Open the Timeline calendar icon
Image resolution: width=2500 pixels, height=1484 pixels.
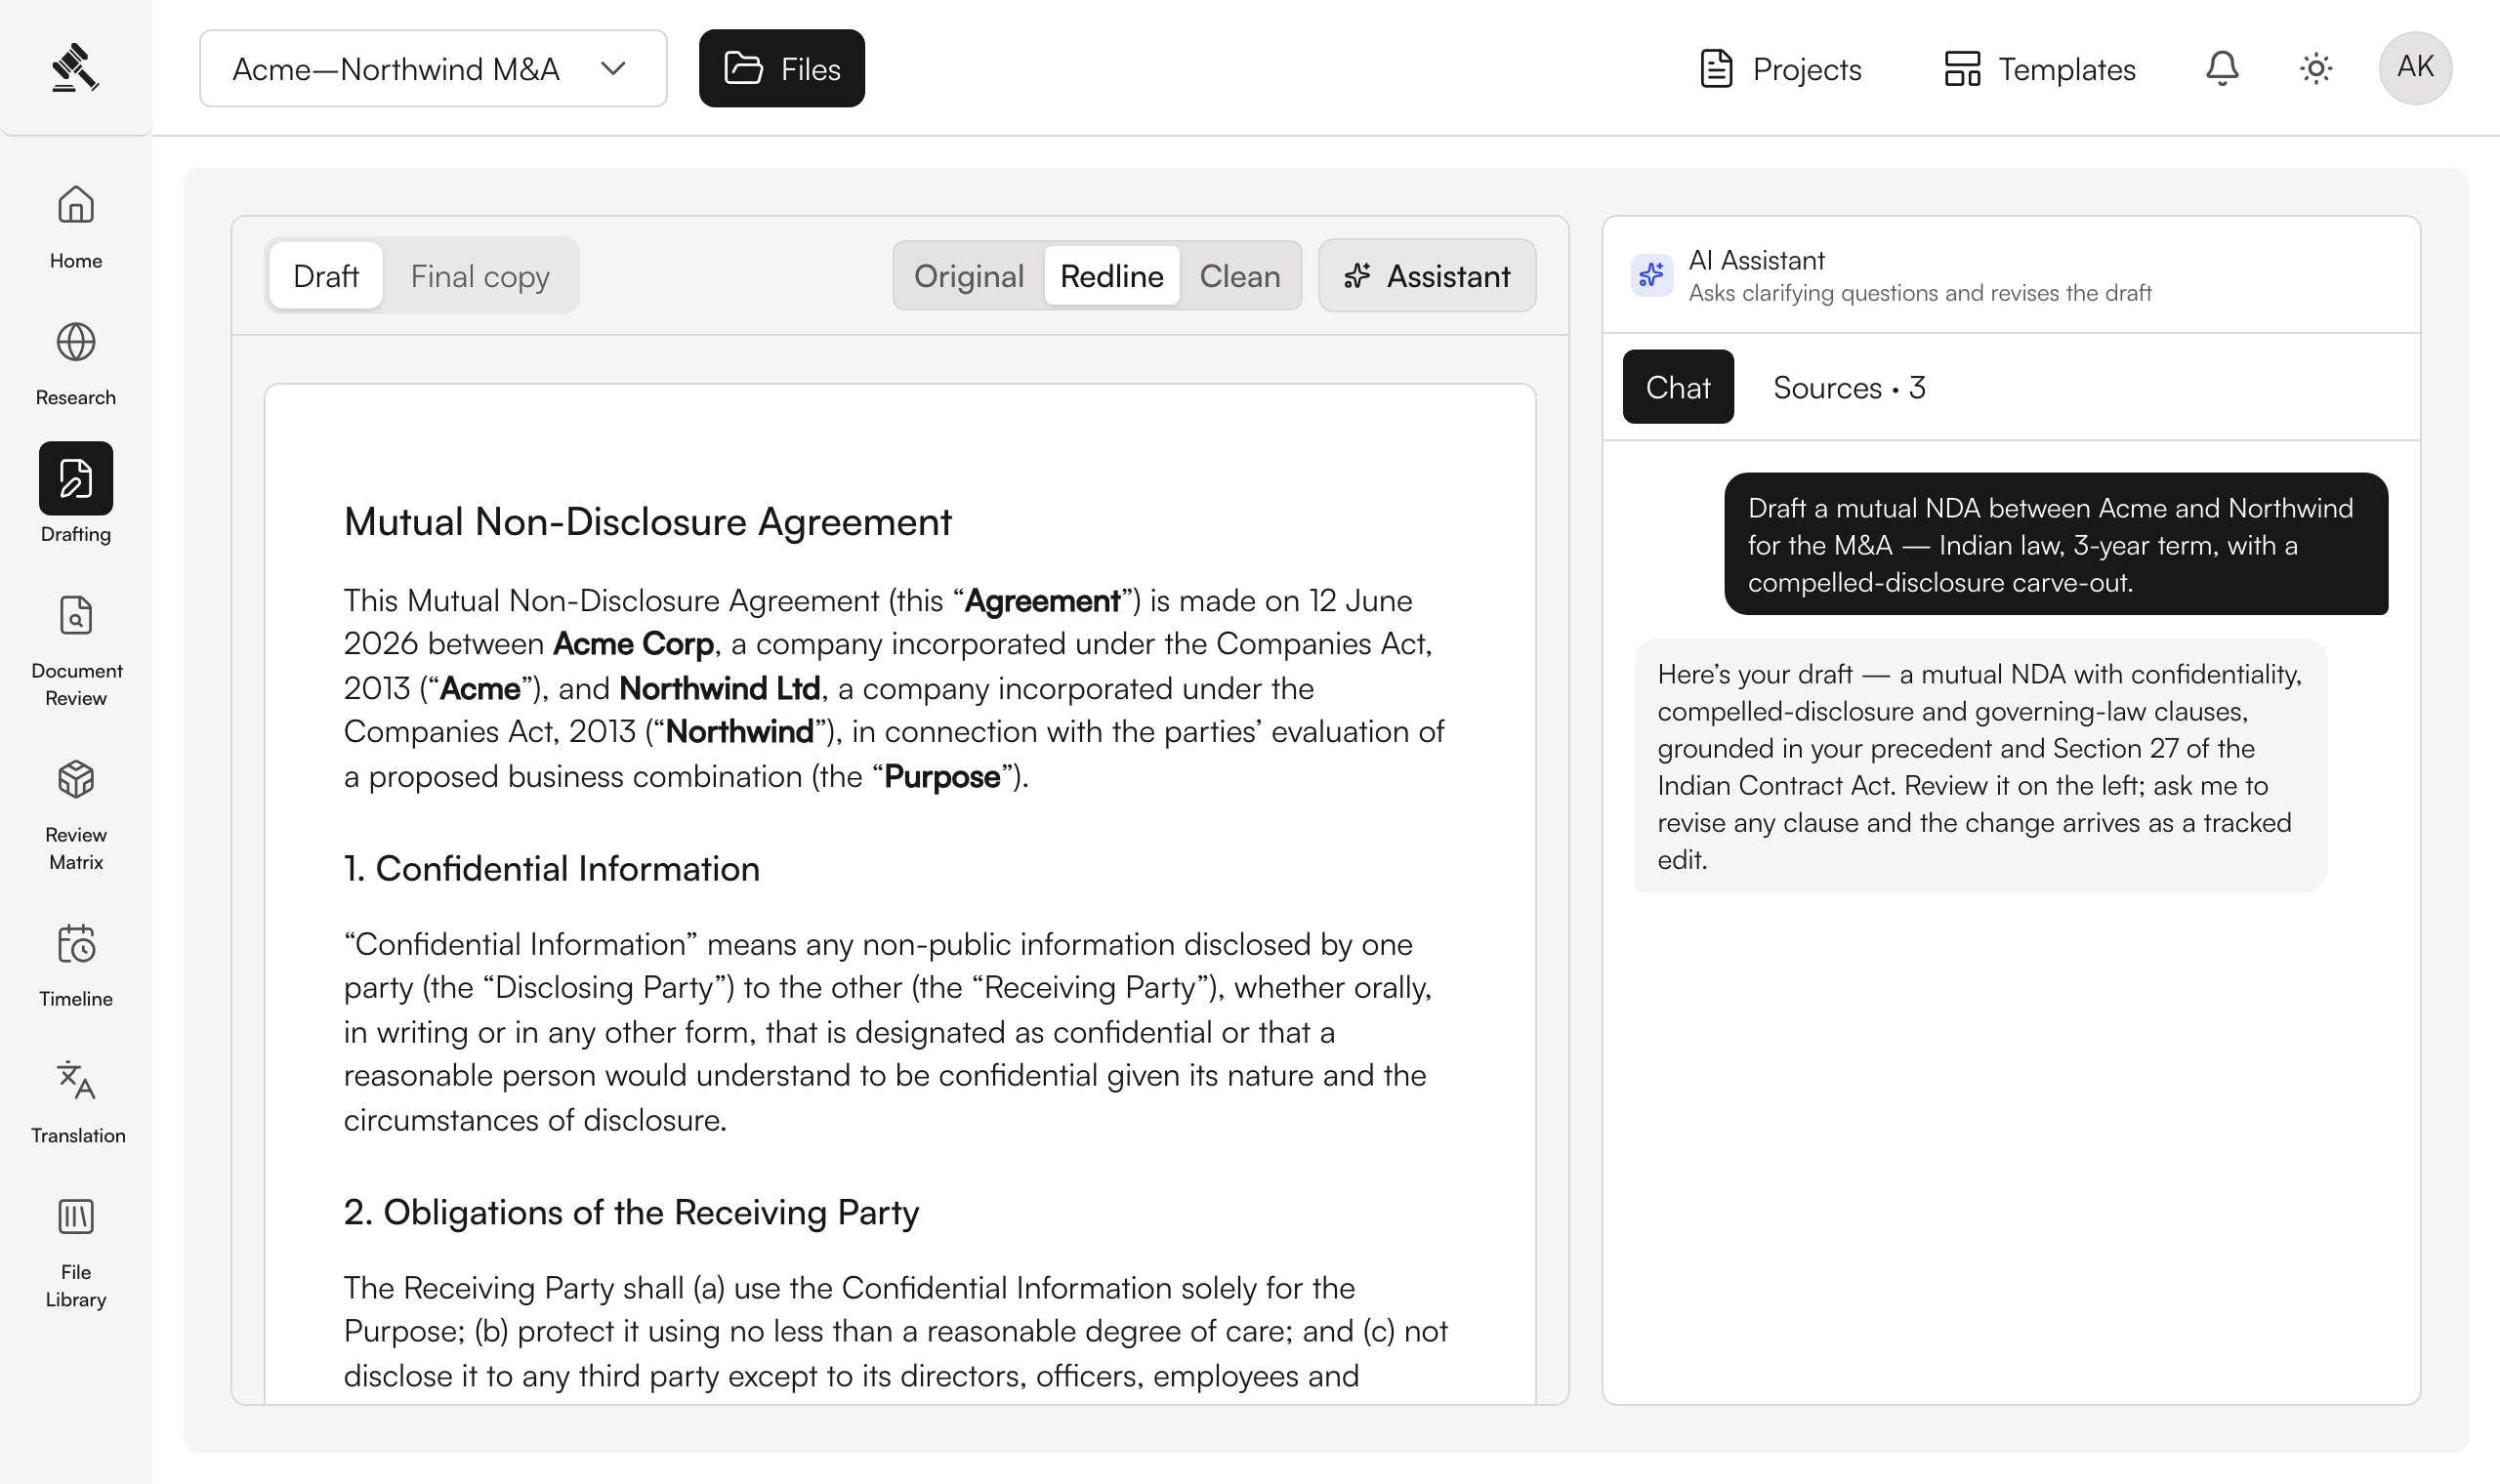coord(76,944)
